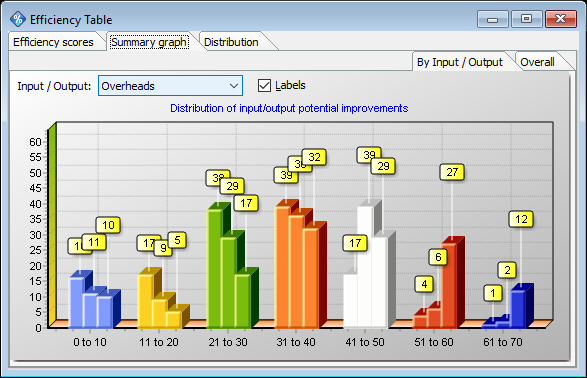Click the data label 32 above orange bar
Image resolution: width=587 pixels, height=378 pixels.
pos(314,157)
